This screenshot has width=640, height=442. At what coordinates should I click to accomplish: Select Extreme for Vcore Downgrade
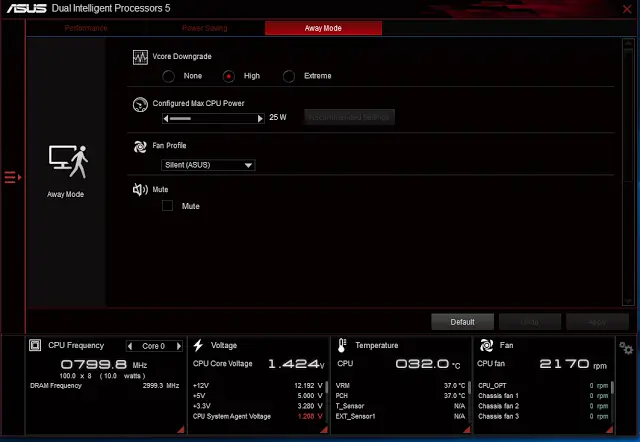pos(289,76)
